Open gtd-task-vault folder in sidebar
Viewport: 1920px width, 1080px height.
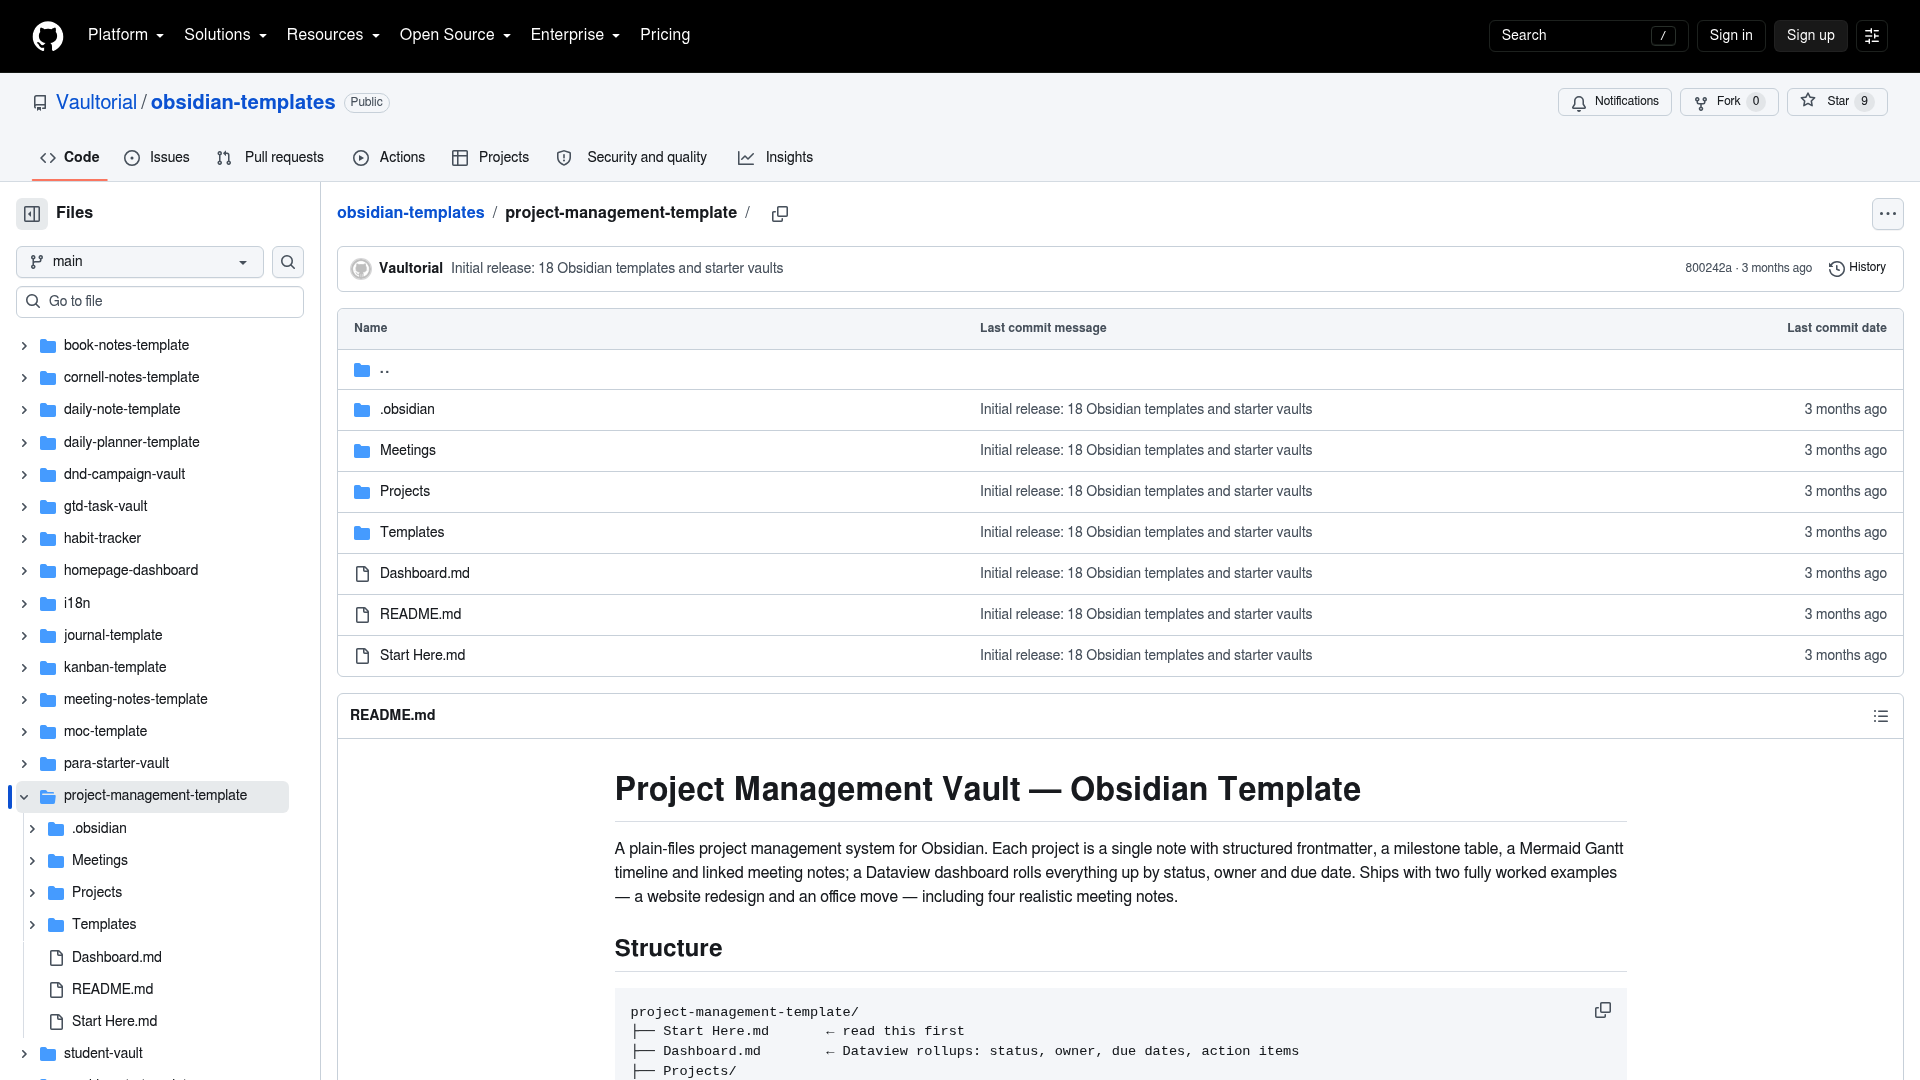tap(106, 507)
